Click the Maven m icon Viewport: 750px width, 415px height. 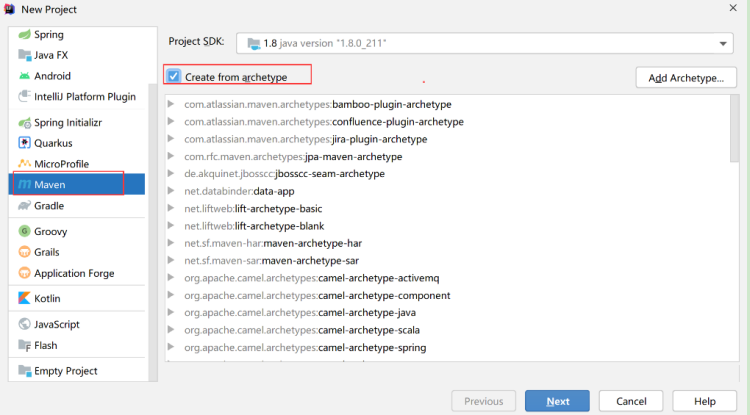click(x=24, y=185)
